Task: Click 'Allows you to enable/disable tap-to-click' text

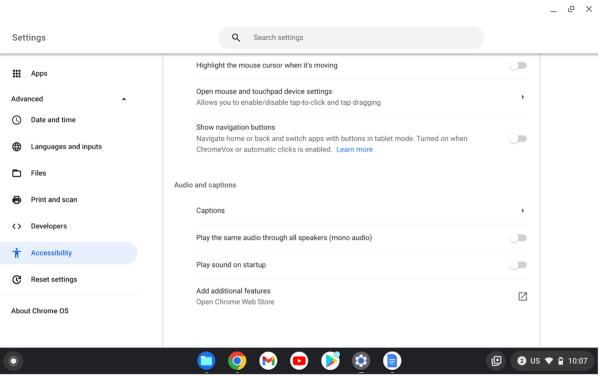Action: click(289, 103)
